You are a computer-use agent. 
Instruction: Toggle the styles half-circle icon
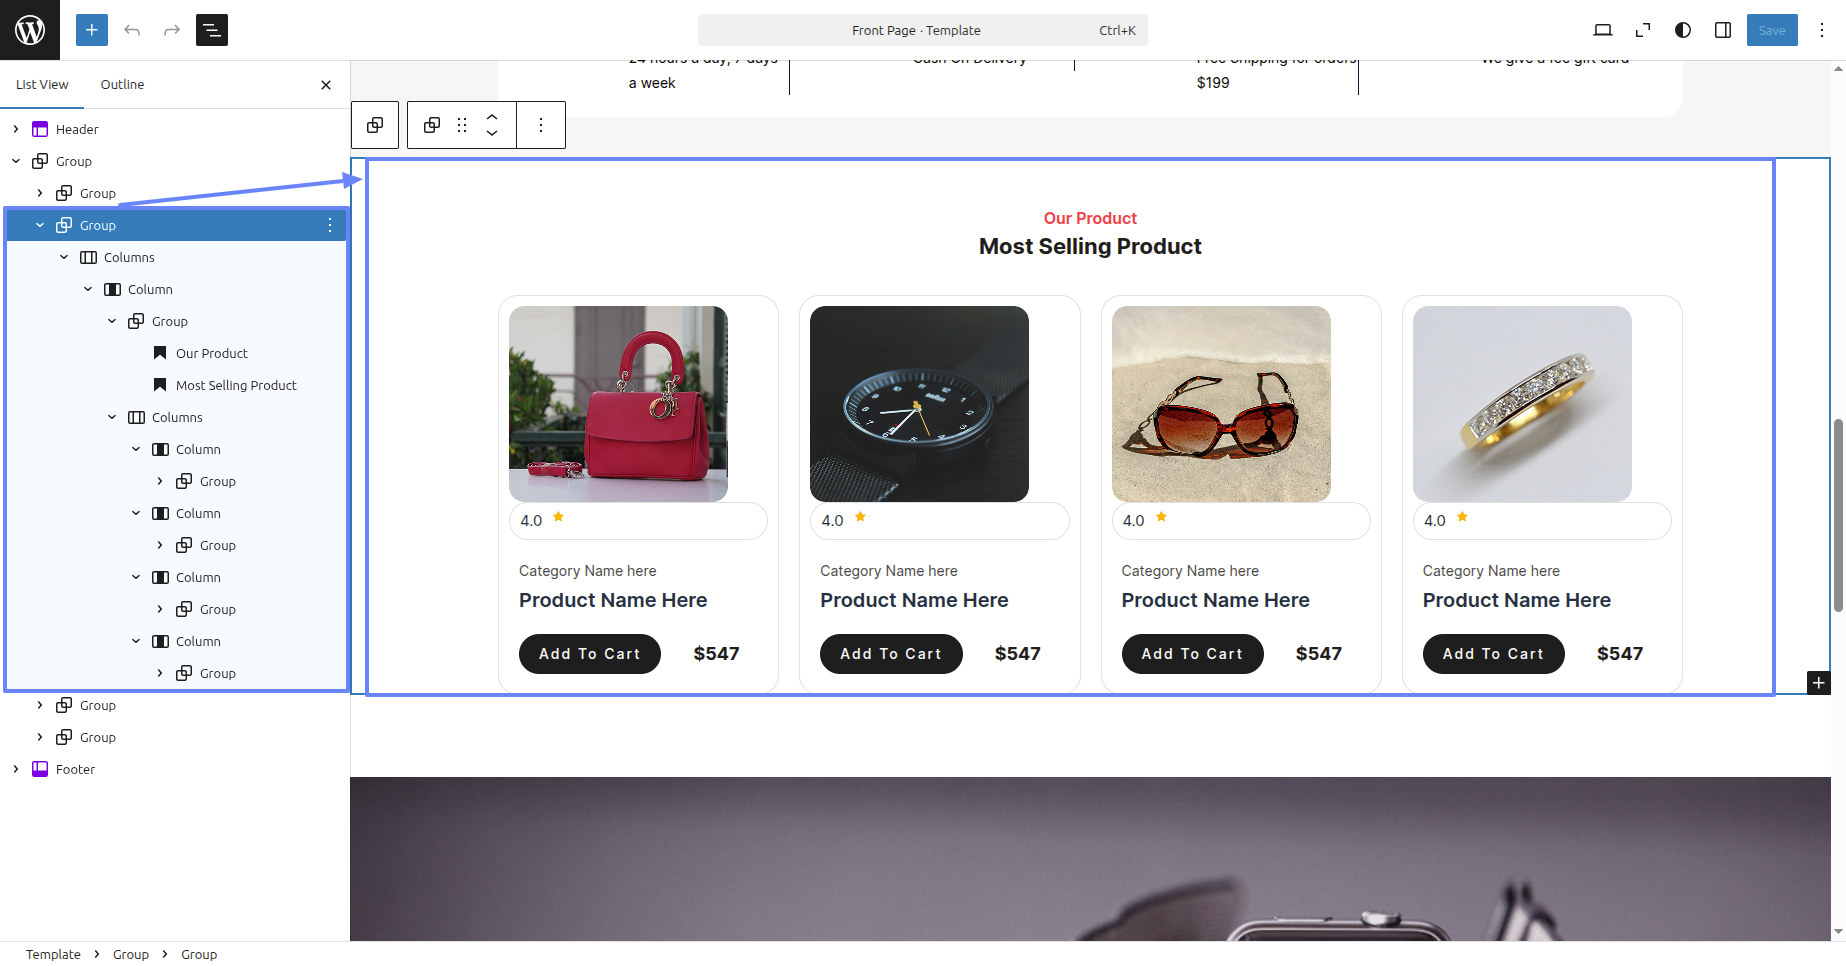1683,30
